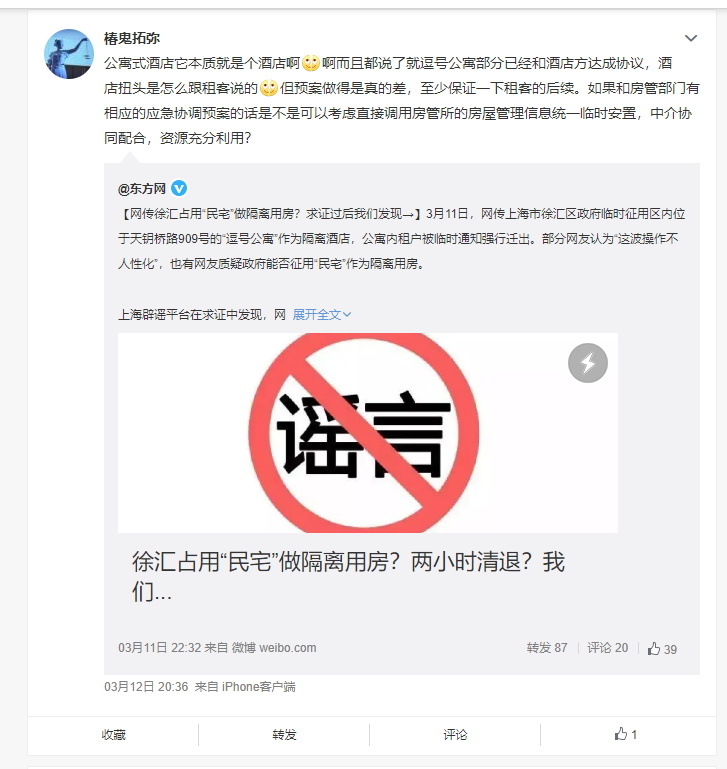
Task: Repost using the bottom 转发 button
Action: [x=284, y=735]
